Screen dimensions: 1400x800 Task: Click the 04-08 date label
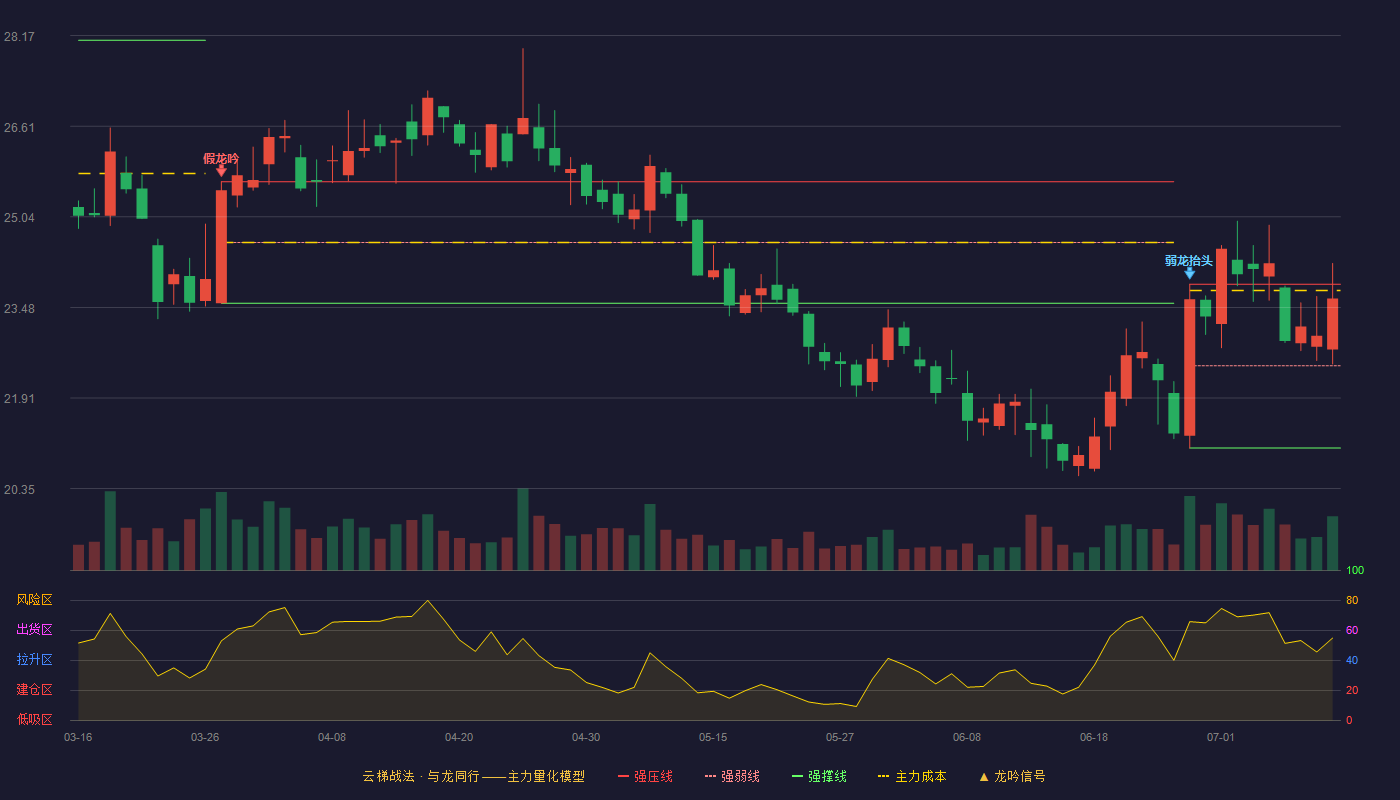(x=332, y=737)
